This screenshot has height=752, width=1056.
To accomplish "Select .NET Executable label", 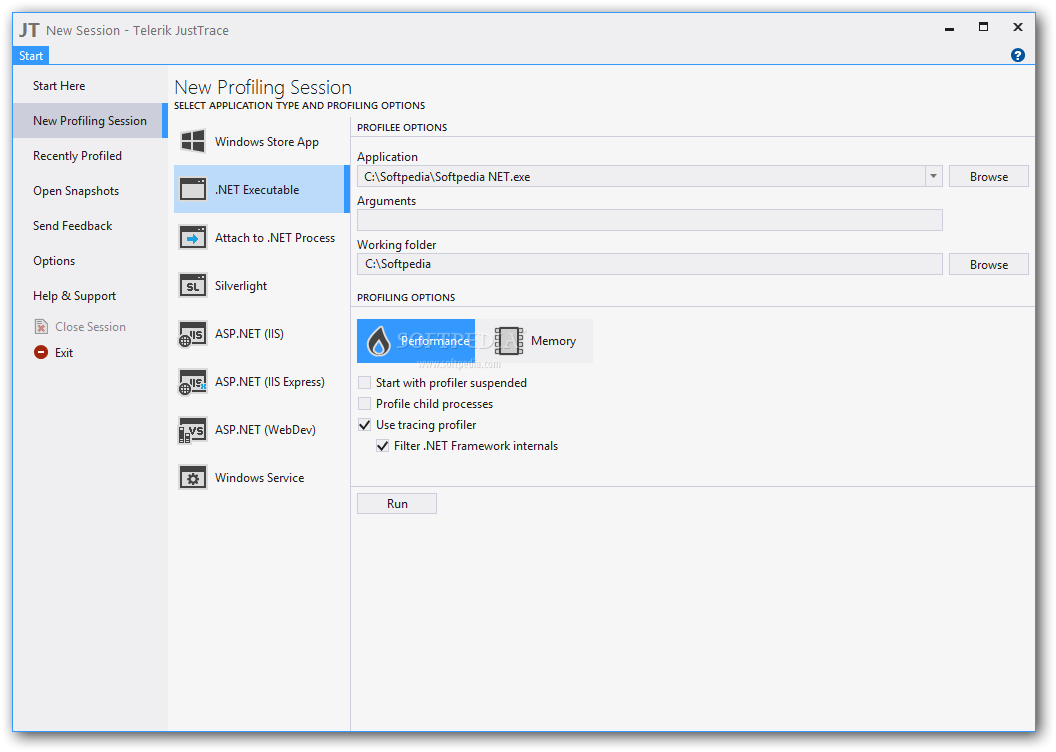I will [x=257, y=190].
